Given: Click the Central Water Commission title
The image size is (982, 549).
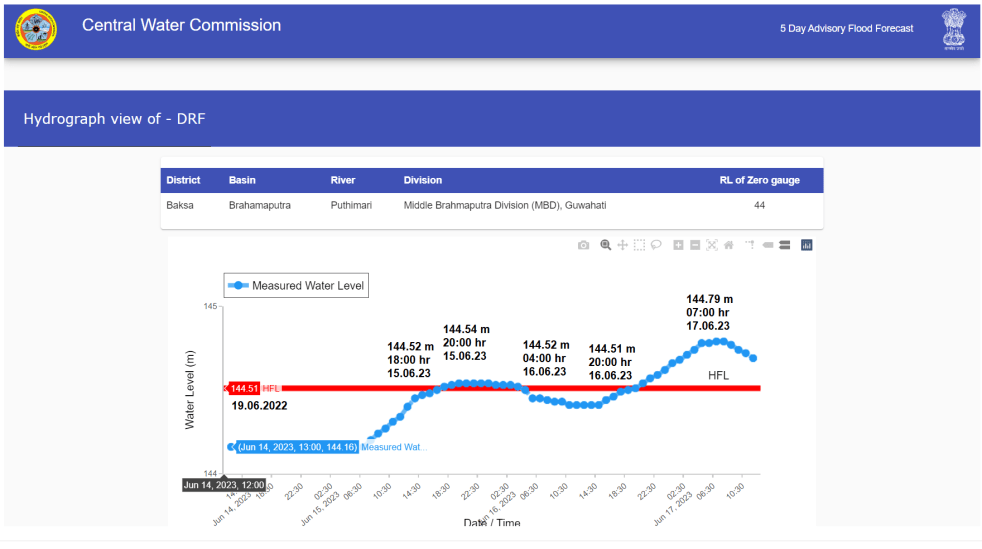Looking at the screenshot, I should coord(181,26).
